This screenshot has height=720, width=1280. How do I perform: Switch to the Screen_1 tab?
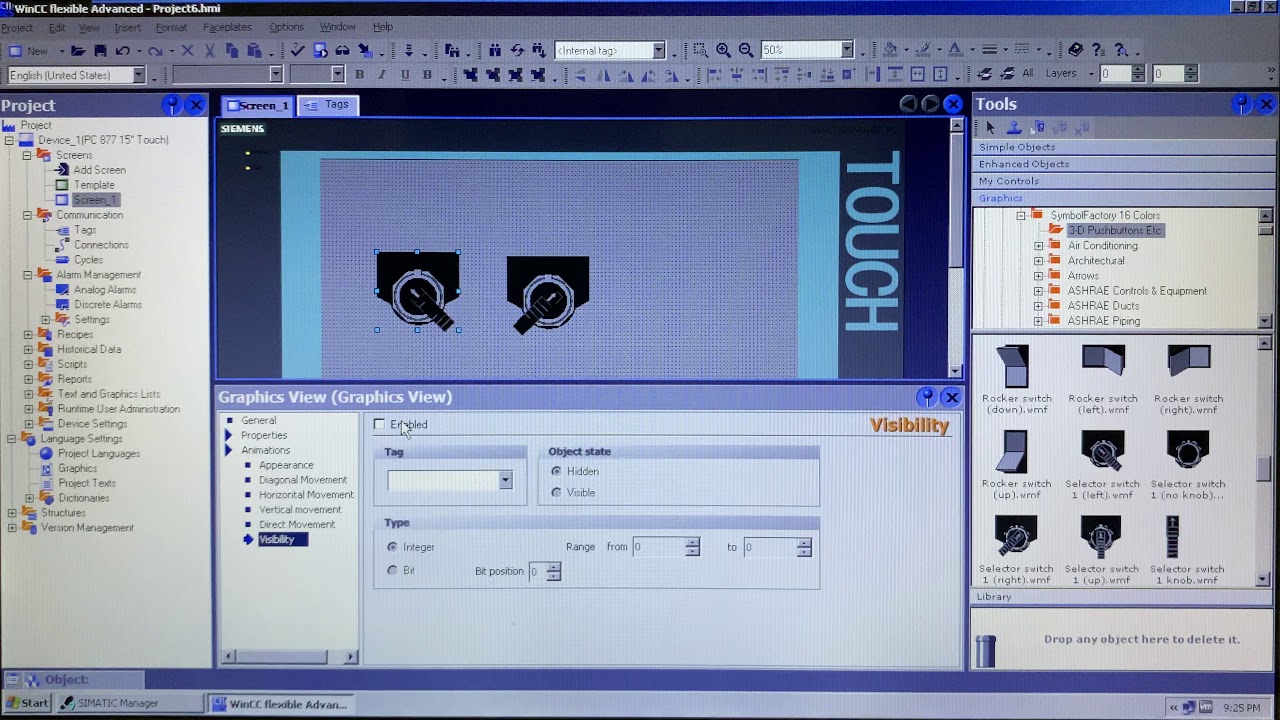coord(256,105)
